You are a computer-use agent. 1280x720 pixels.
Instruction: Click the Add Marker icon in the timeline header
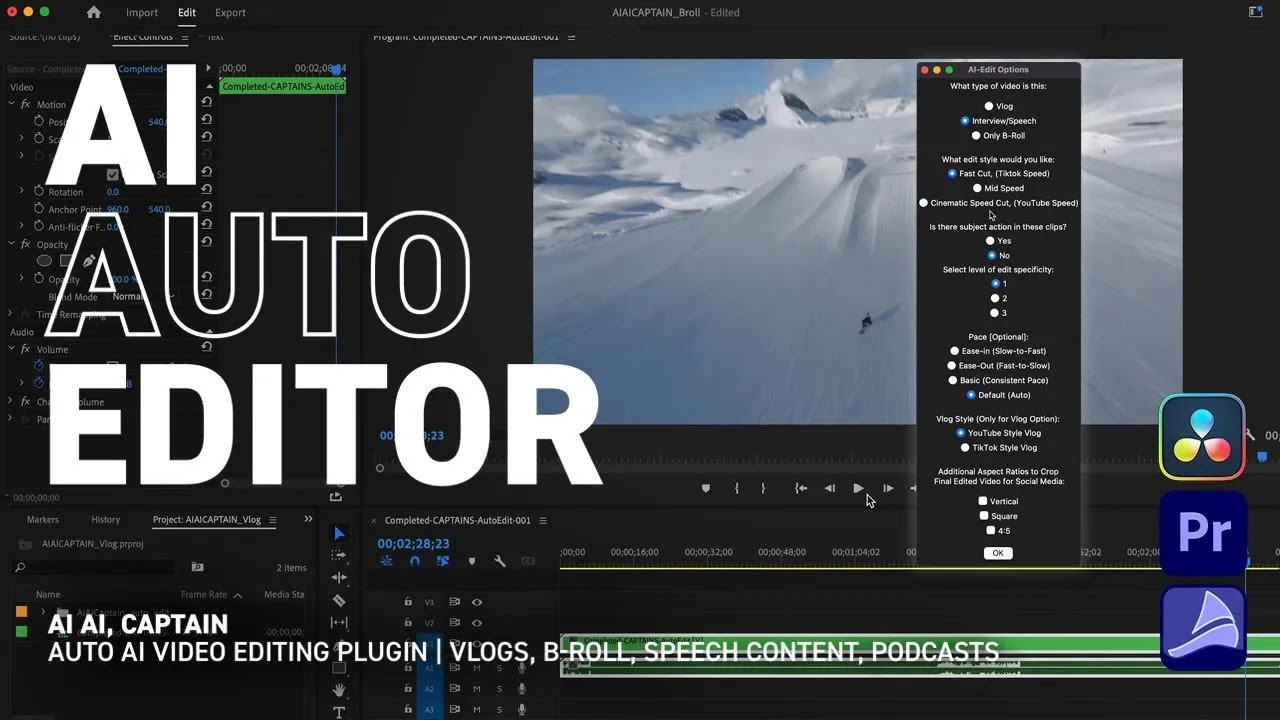[x=470, y=561]
